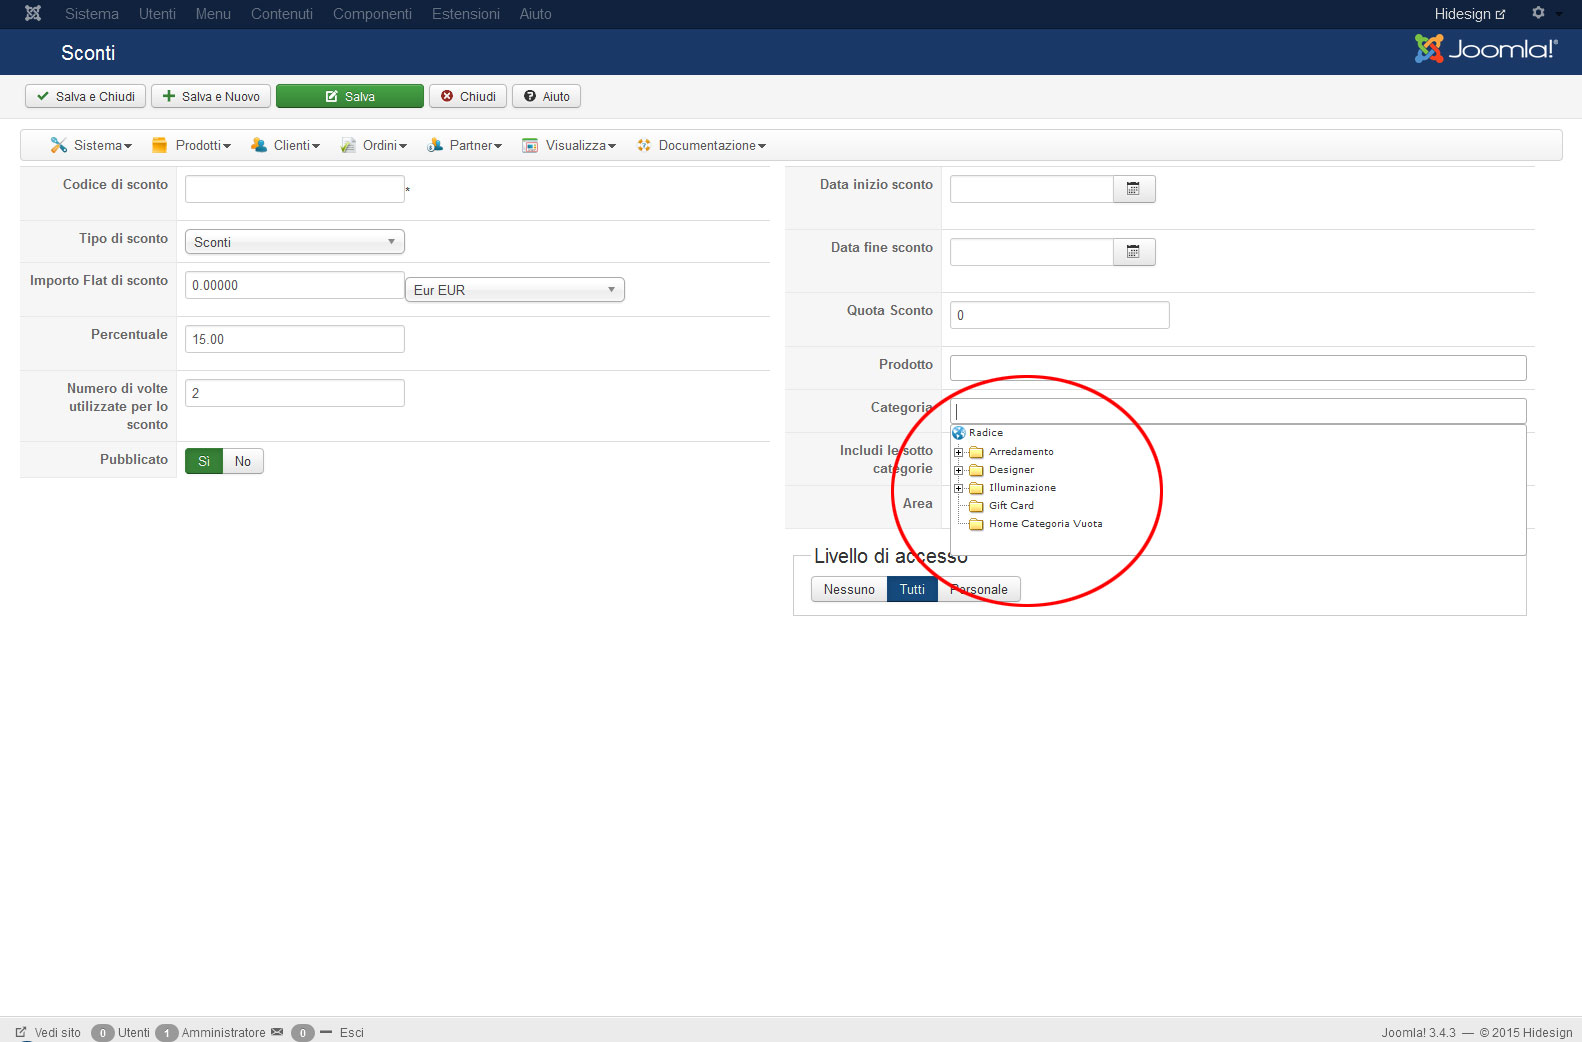Click the Chiudi button

pos(468,96)
